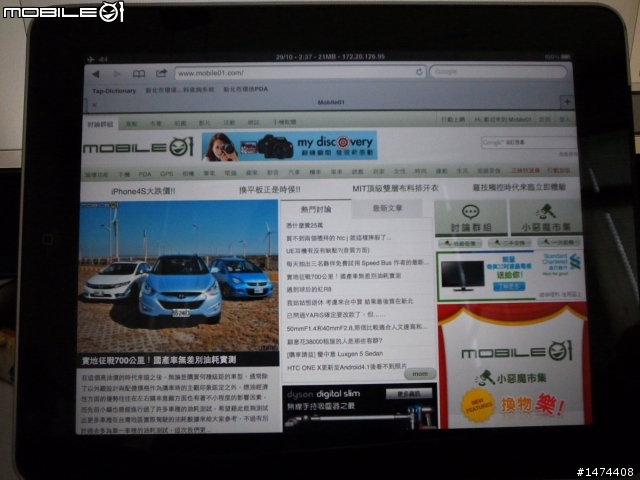Select the 討論群組 tab in top site bar
The image size is (640, 480).
click(x=100, y=124)
